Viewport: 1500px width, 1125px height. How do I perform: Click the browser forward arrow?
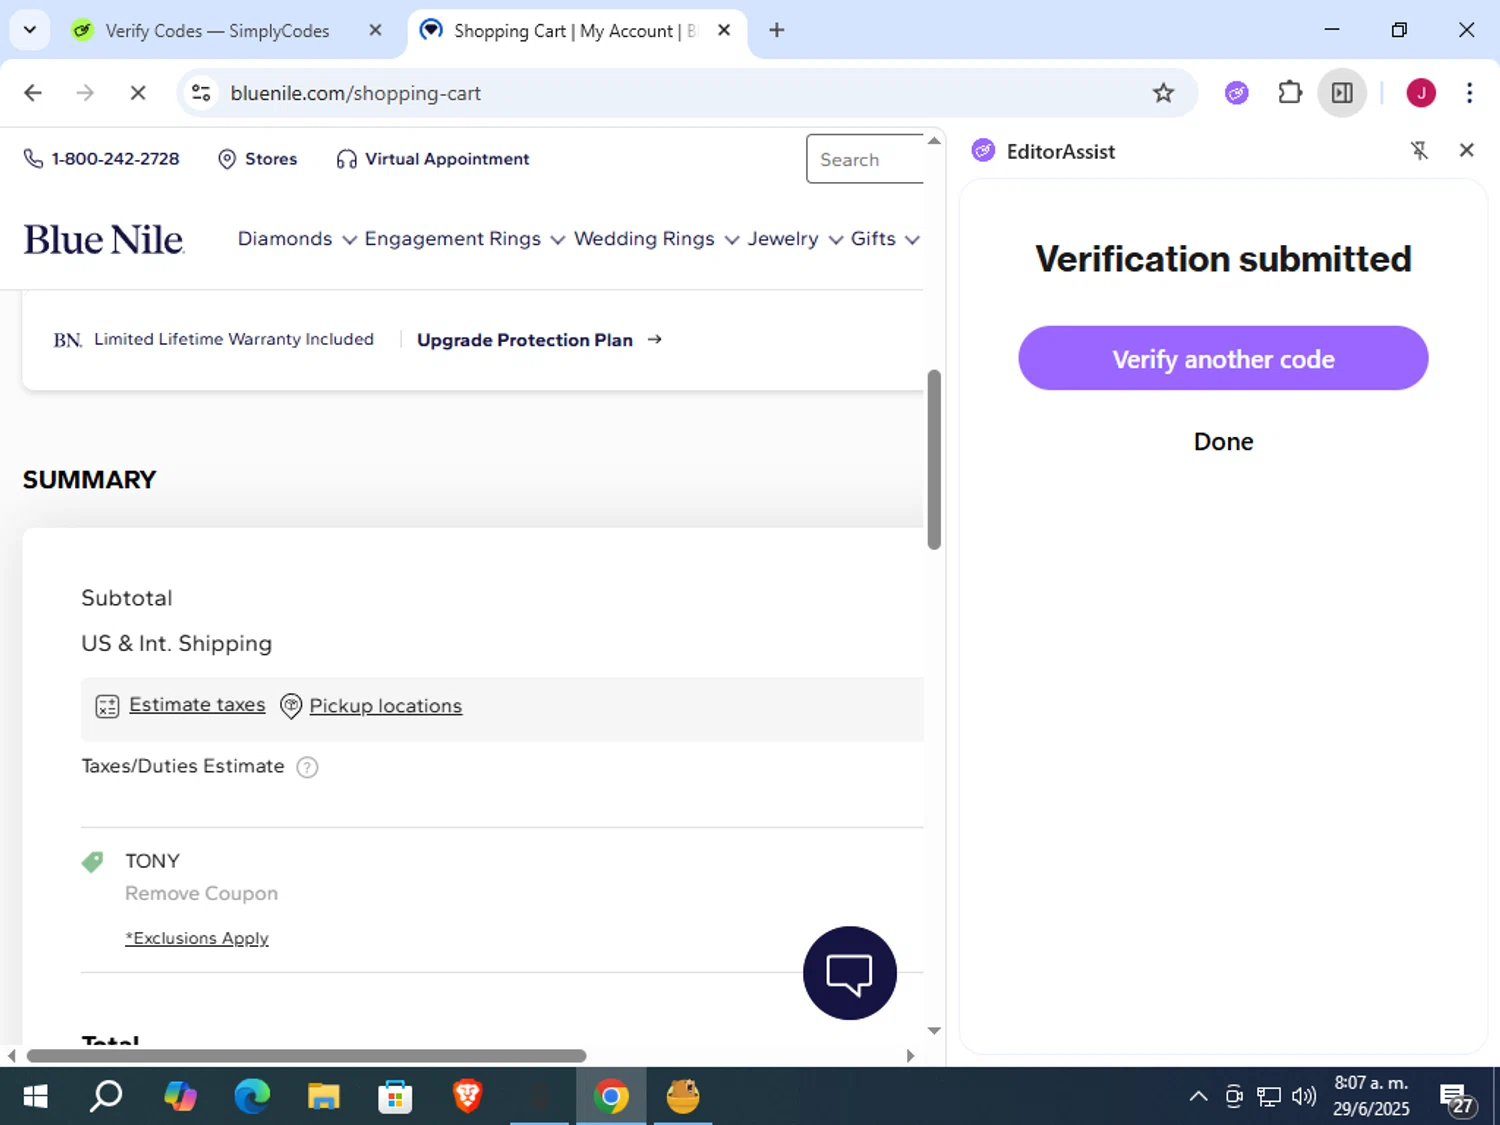pyautogui.click(x=85, y=93)
